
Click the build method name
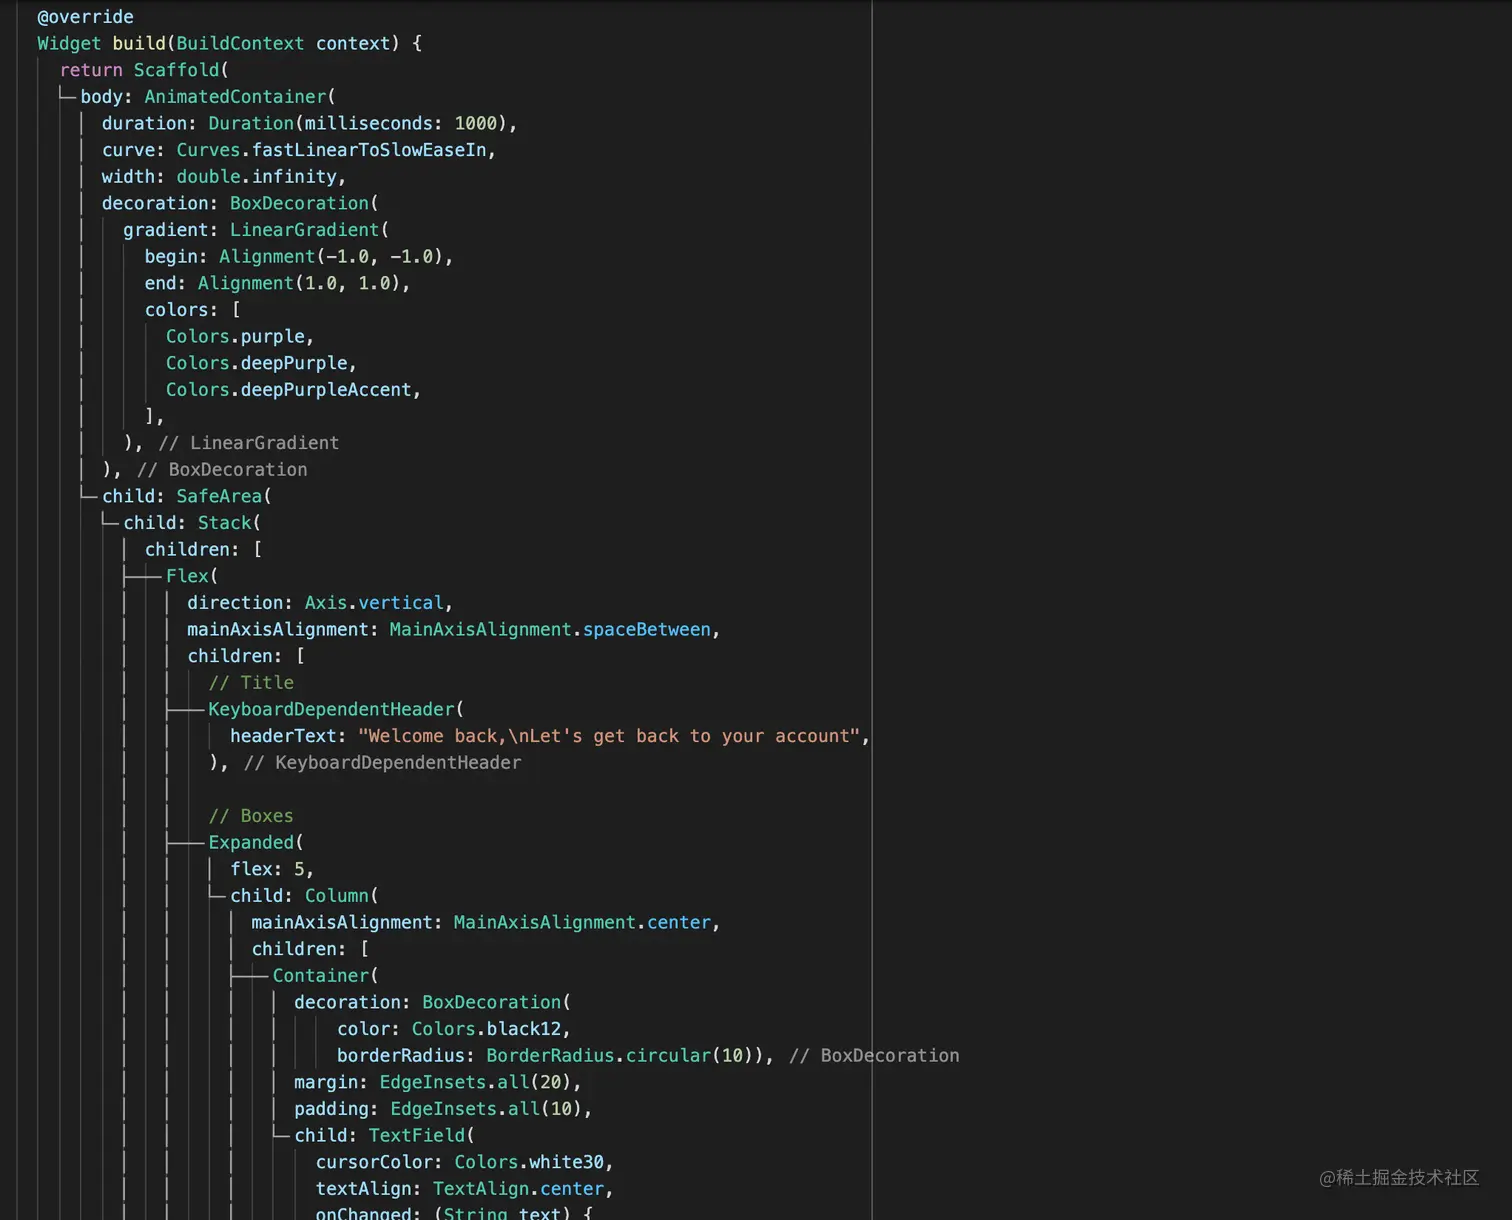pos(139,44)
